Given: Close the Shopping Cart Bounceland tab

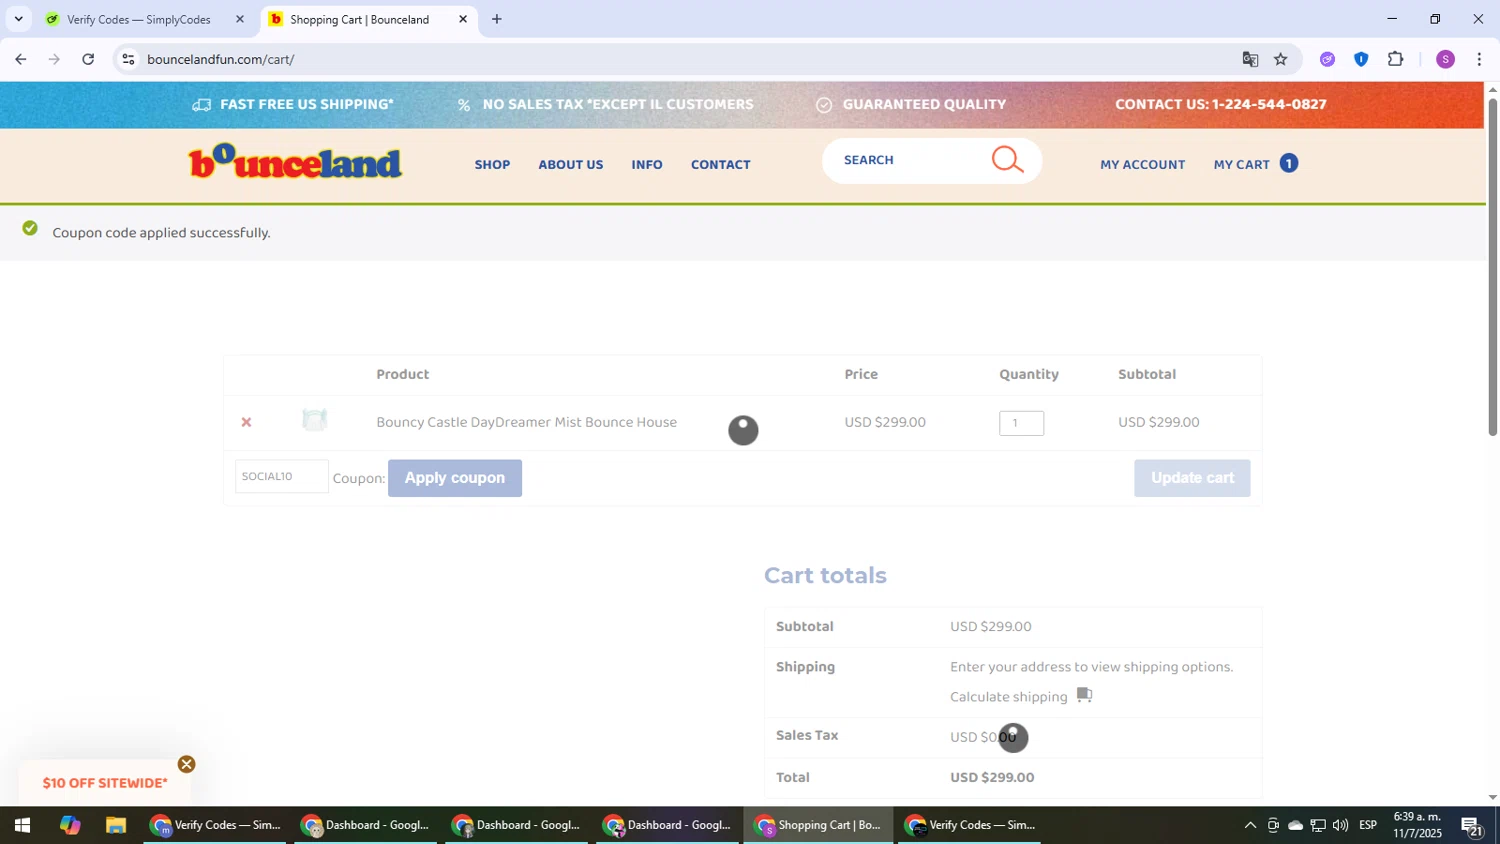Looking at the screenshot, I should coord(463,19).
